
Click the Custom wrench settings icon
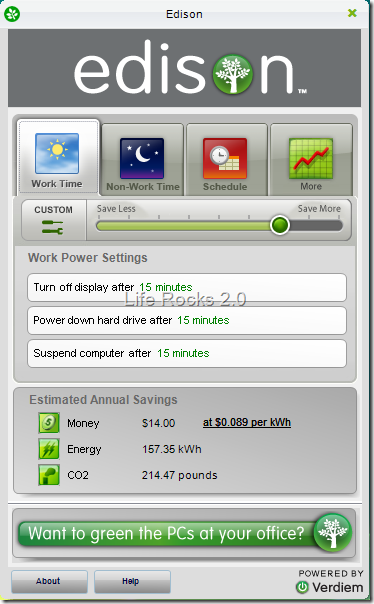(53, 227)
